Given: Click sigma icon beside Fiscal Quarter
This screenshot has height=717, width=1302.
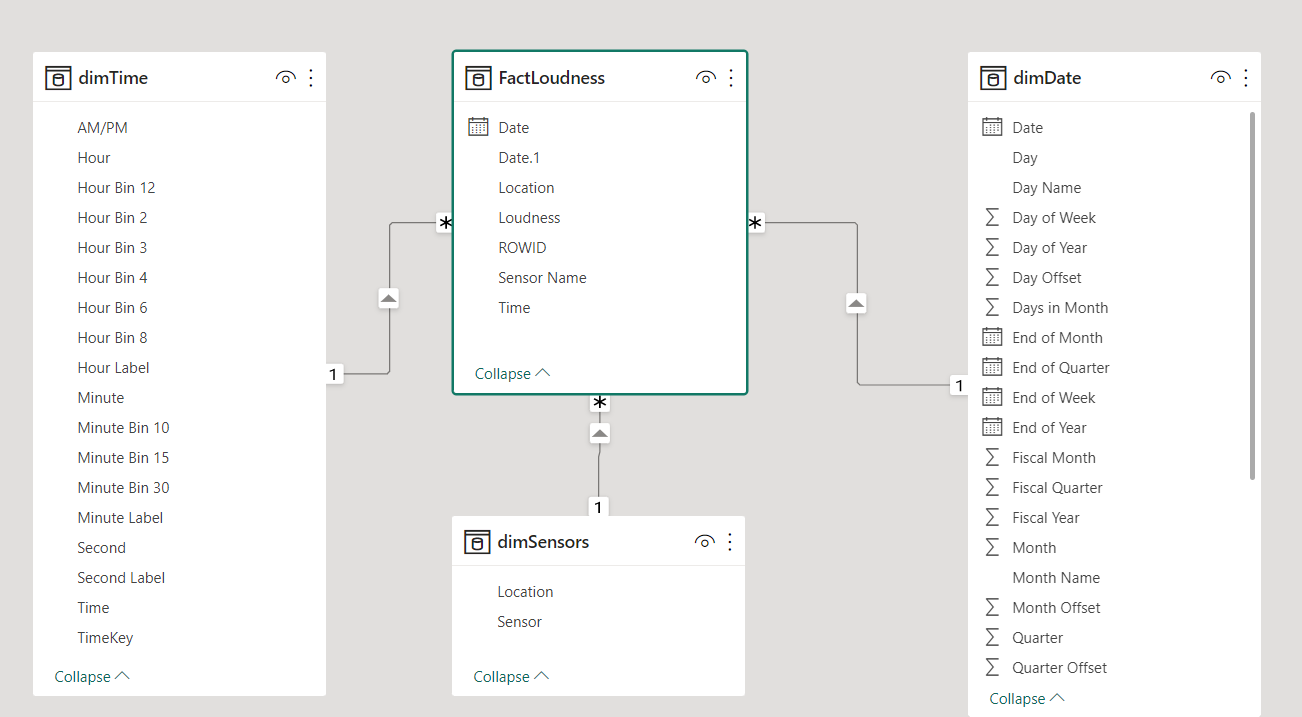Looking at the screenshot, I should pos(992,487).
